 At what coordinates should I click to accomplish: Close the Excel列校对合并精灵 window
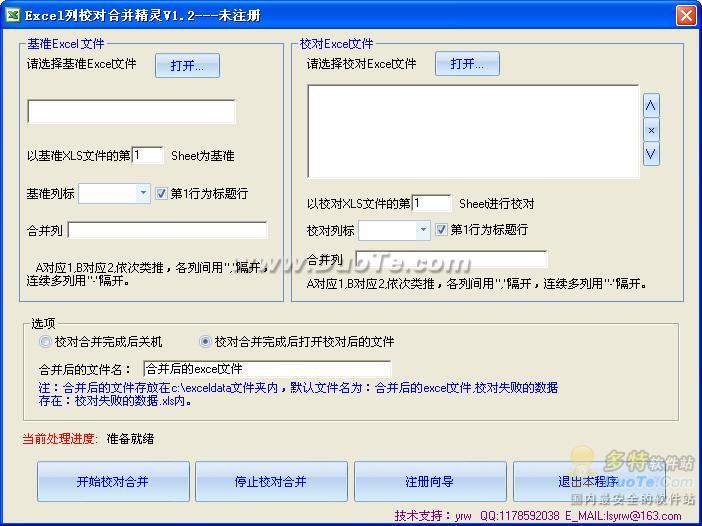tap(686, 15)
